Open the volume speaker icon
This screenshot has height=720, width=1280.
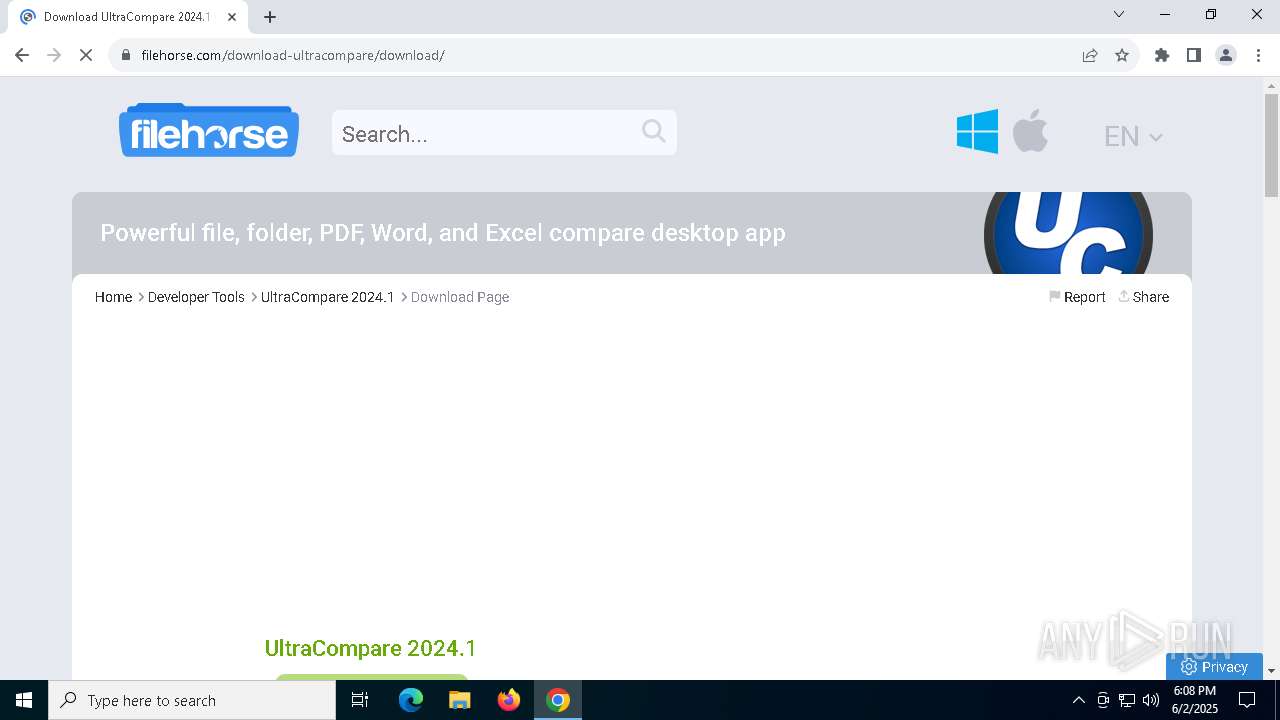pyautogui.click(x=1151, y=700)
